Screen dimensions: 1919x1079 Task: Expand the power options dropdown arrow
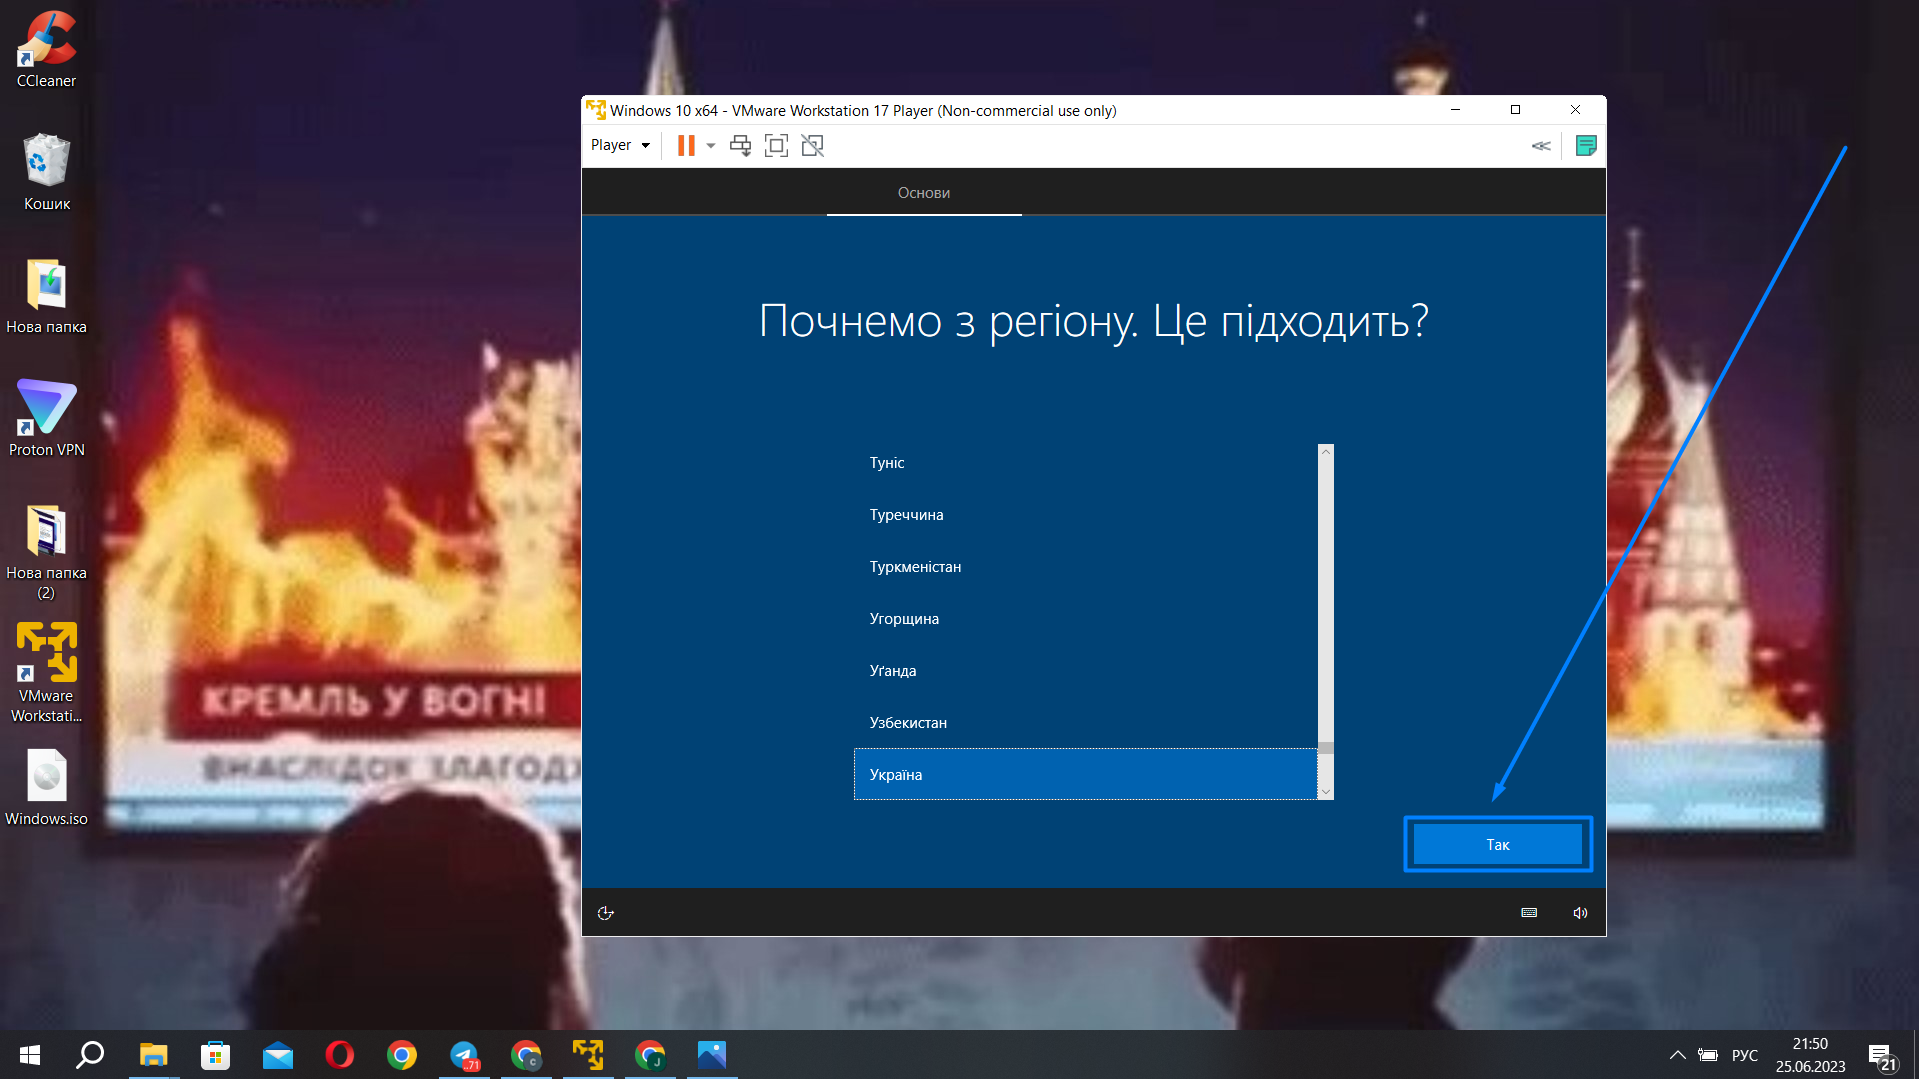711,146
